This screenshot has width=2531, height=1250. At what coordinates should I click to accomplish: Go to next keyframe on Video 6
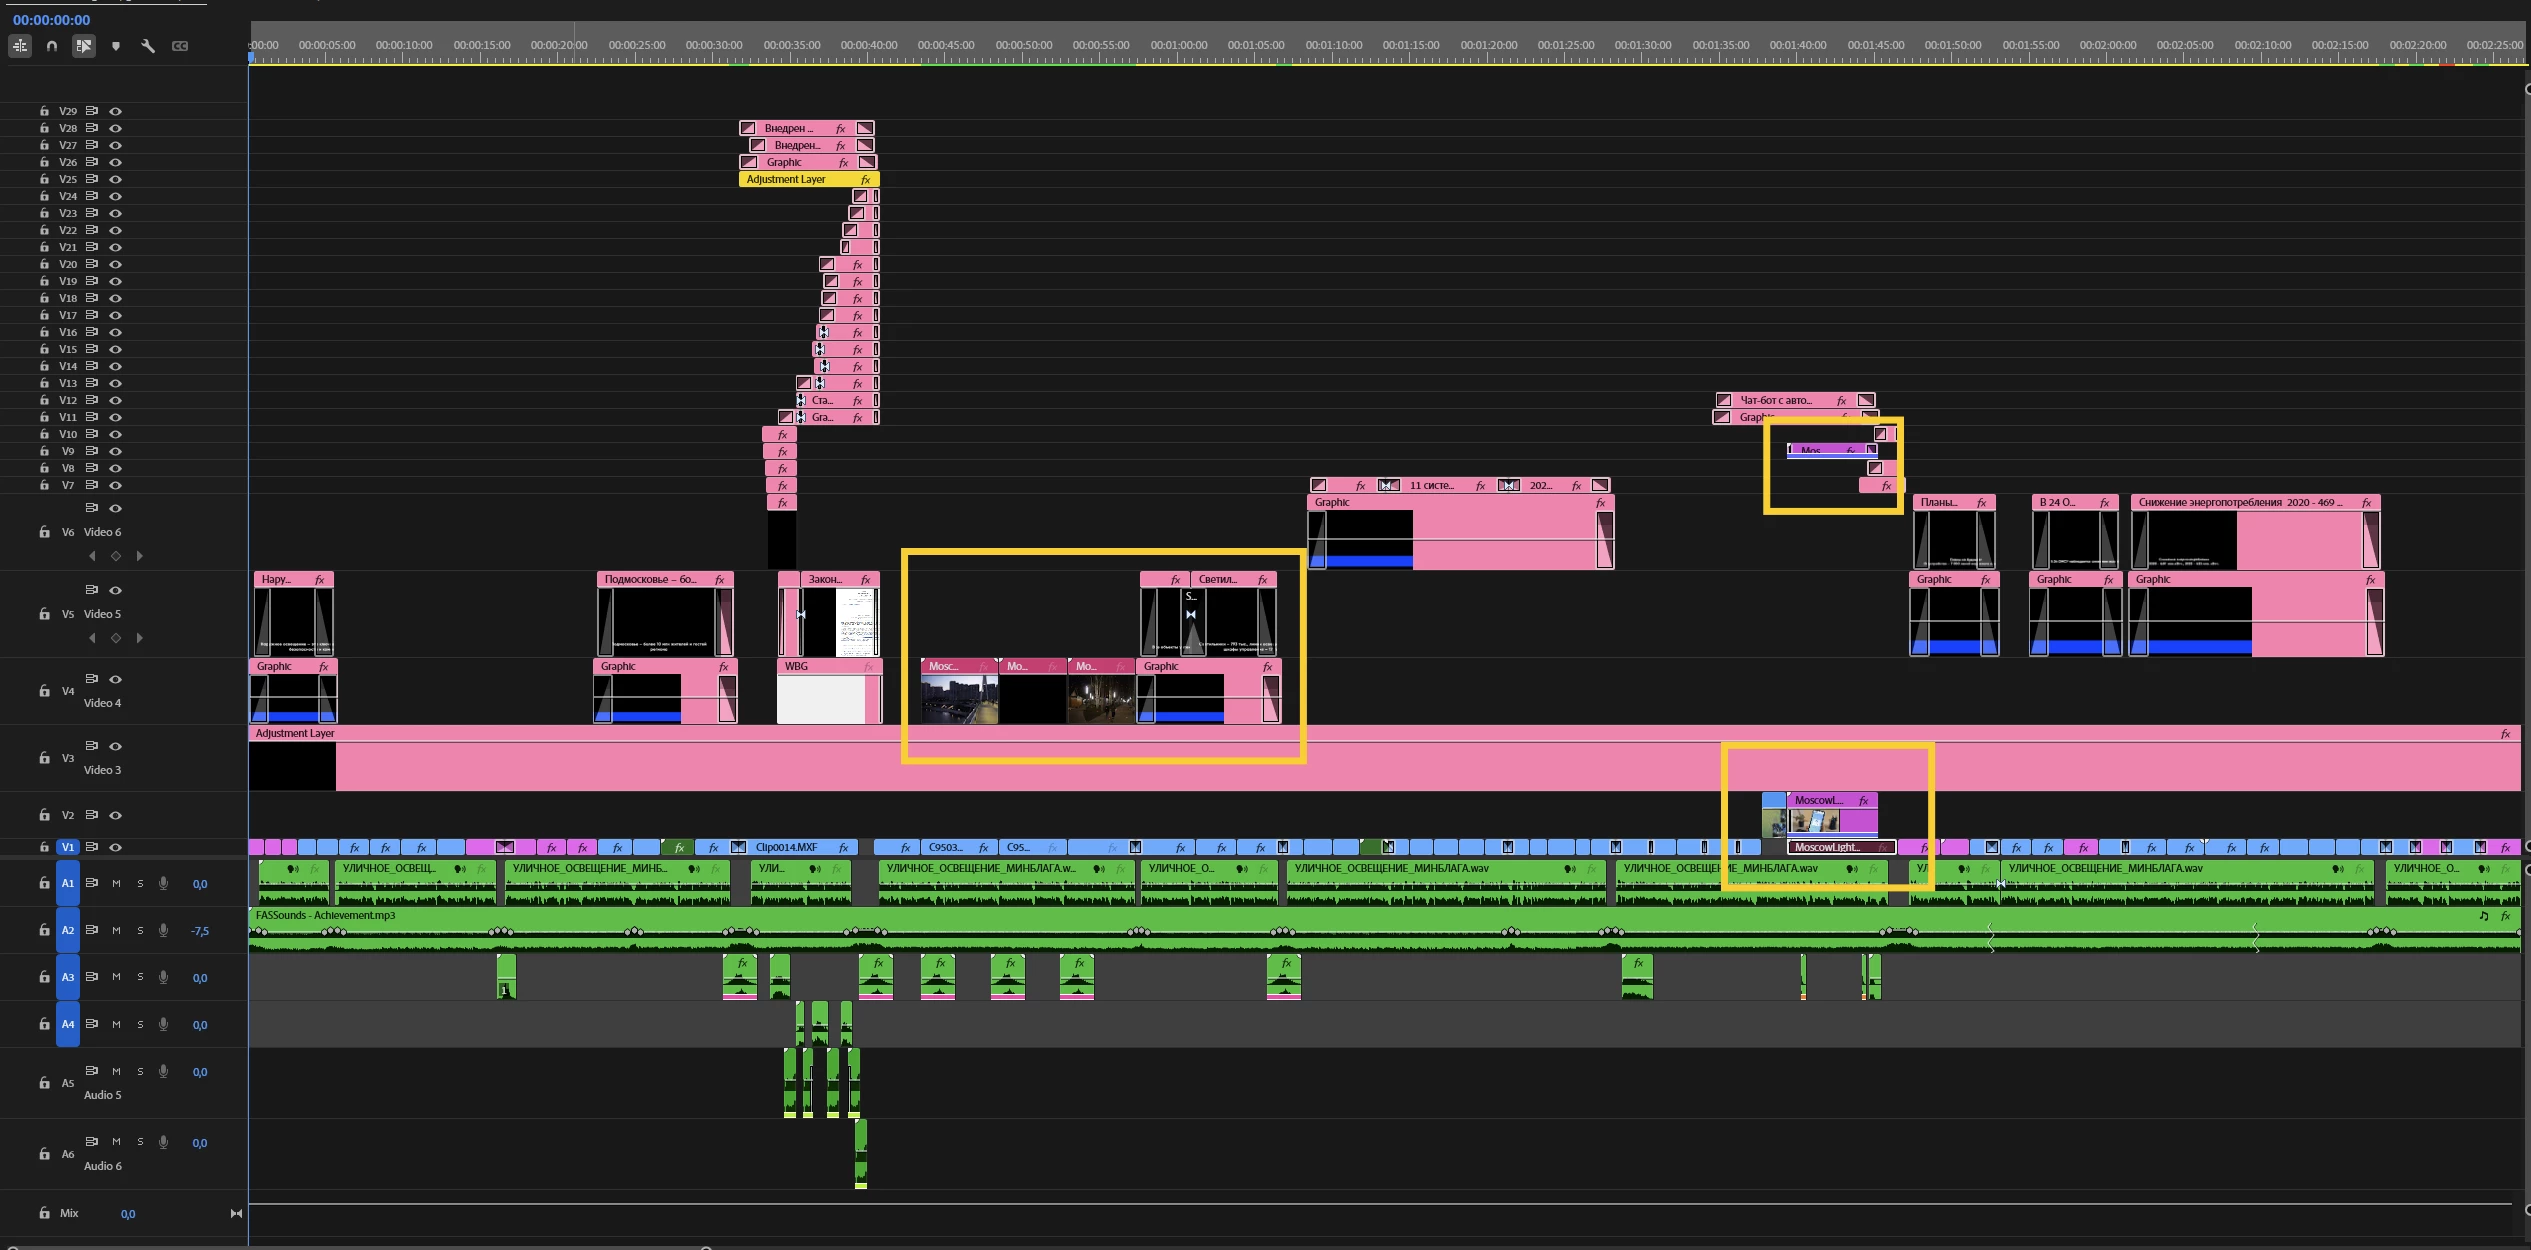(x=140, y=556)
